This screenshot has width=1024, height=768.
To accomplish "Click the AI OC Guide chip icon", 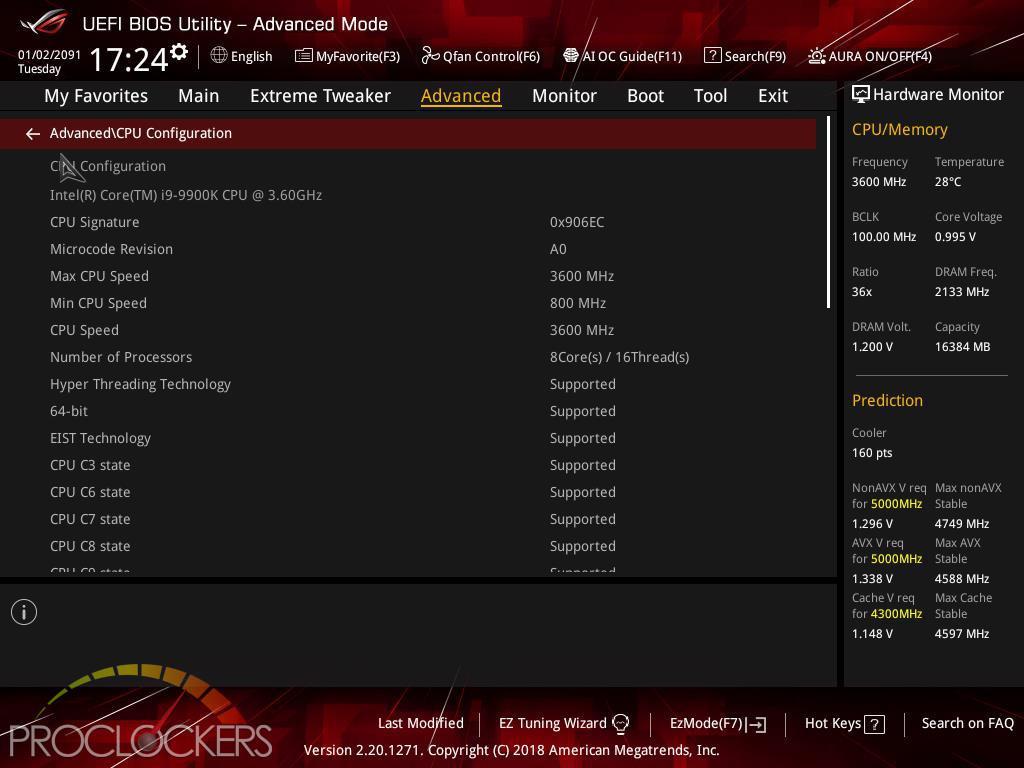I will point(571,56).
